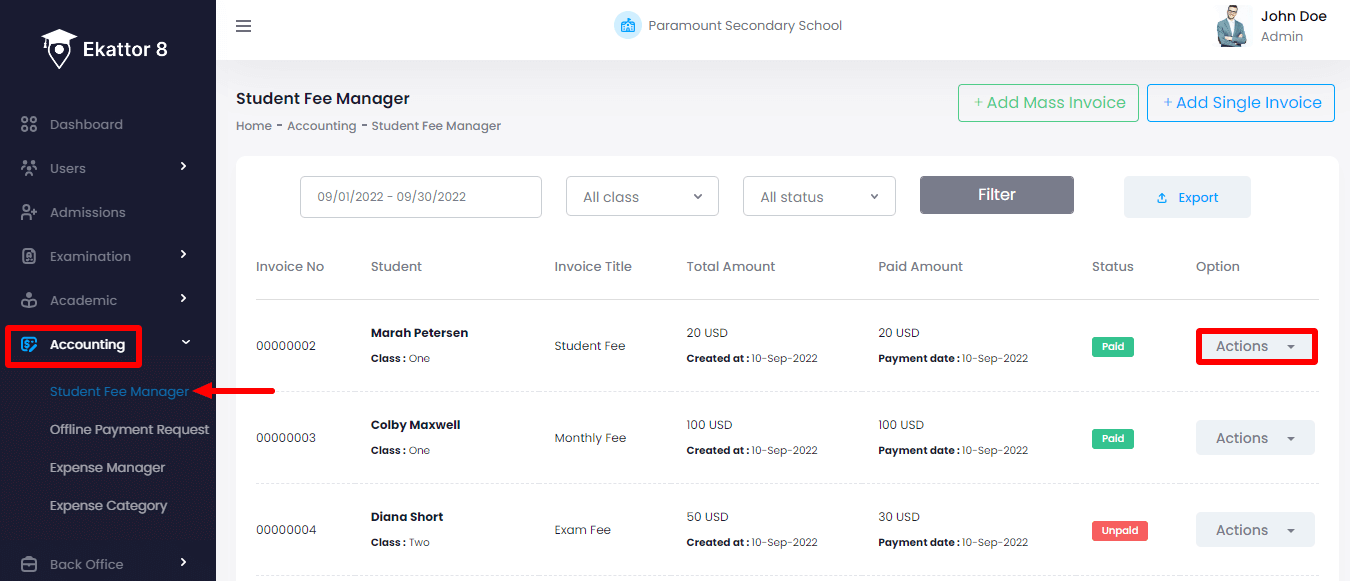The image size is (1350, 581).
Task: Click the Academic icon in sidebar
Action: pyautogui.click(x=29, y=300)
